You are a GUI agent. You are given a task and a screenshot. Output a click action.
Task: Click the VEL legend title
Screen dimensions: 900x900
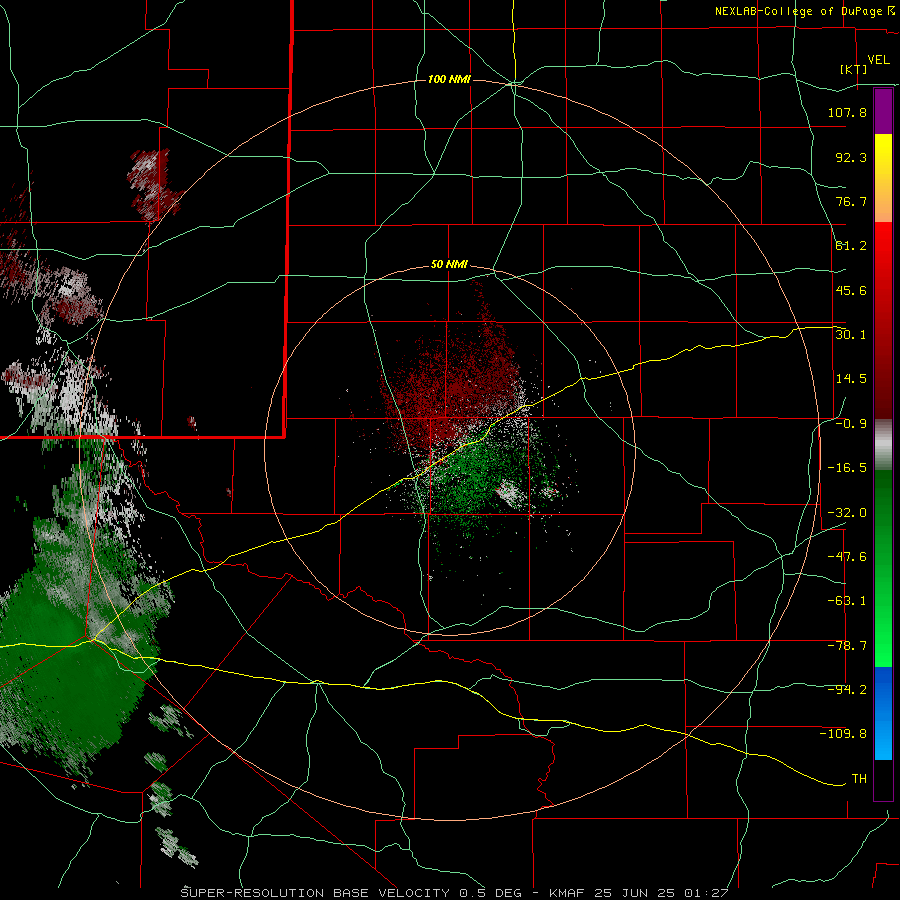pos(878,59)
